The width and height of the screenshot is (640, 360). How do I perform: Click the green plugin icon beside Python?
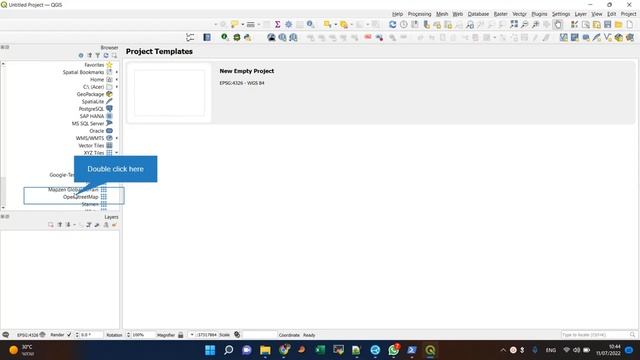pos(237,38)
